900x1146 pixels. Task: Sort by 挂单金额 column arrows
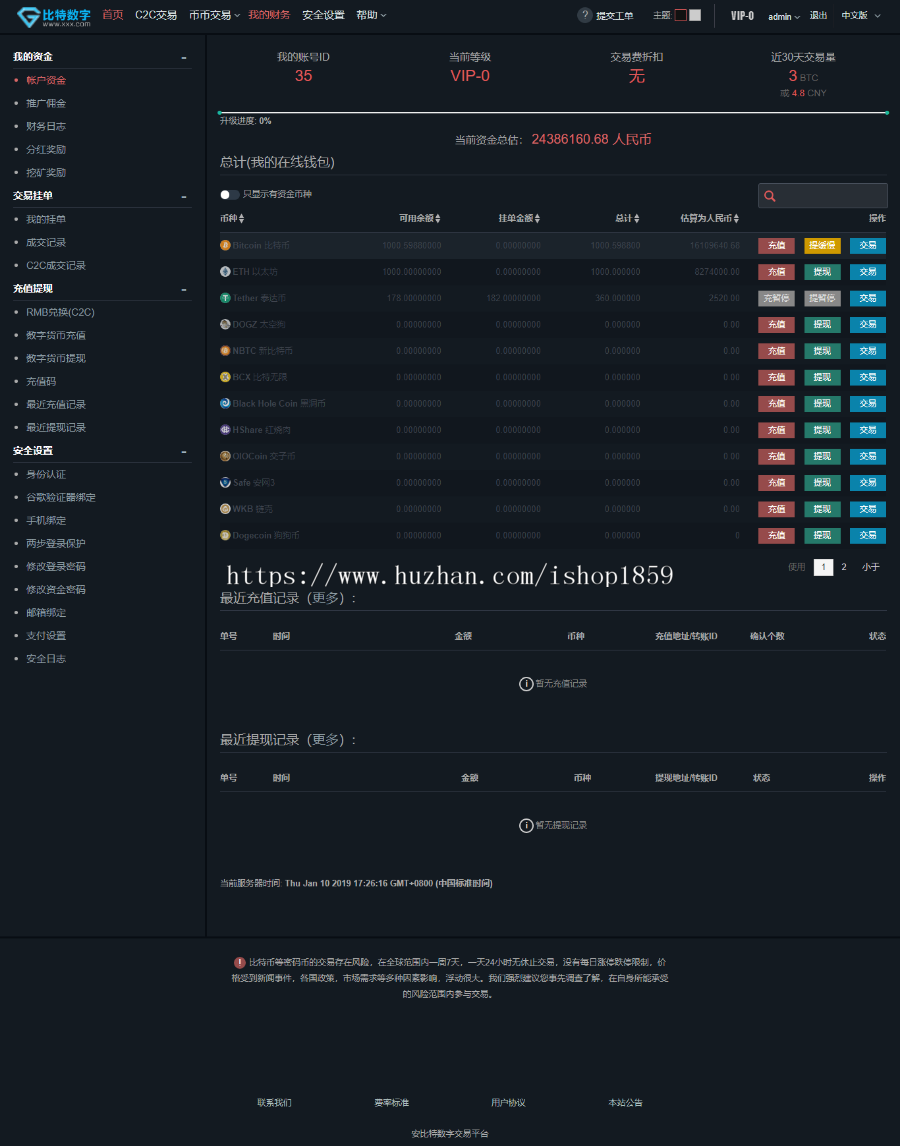537,219
